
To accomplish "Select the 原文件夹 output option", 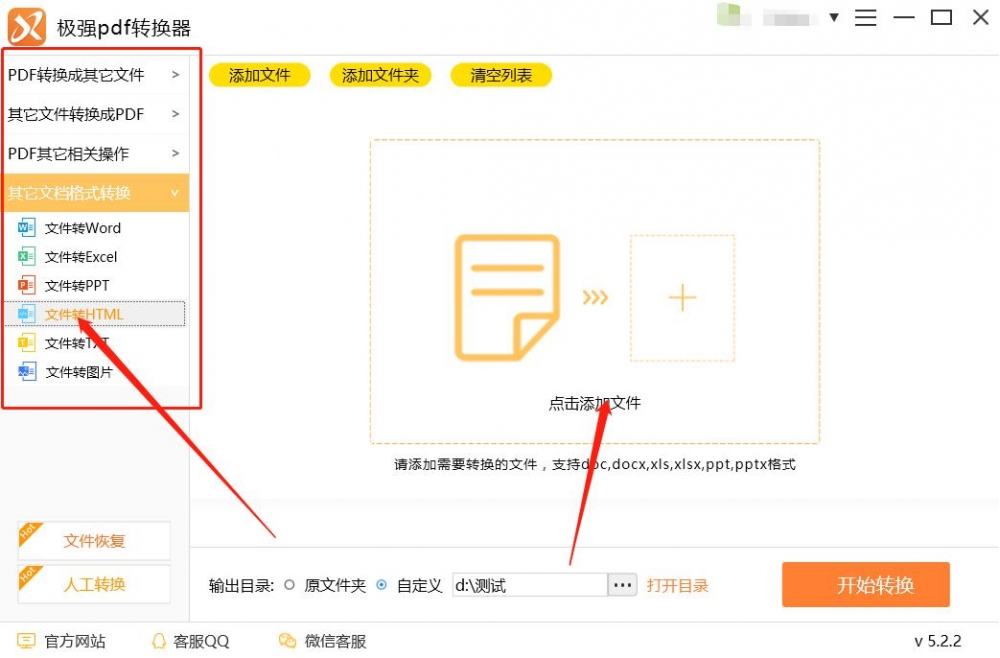I will (x=290, y=586).
